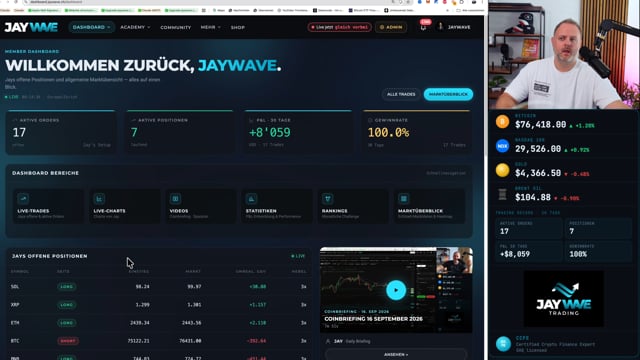Click the P&L 30 Tage card

click(297, 132)
